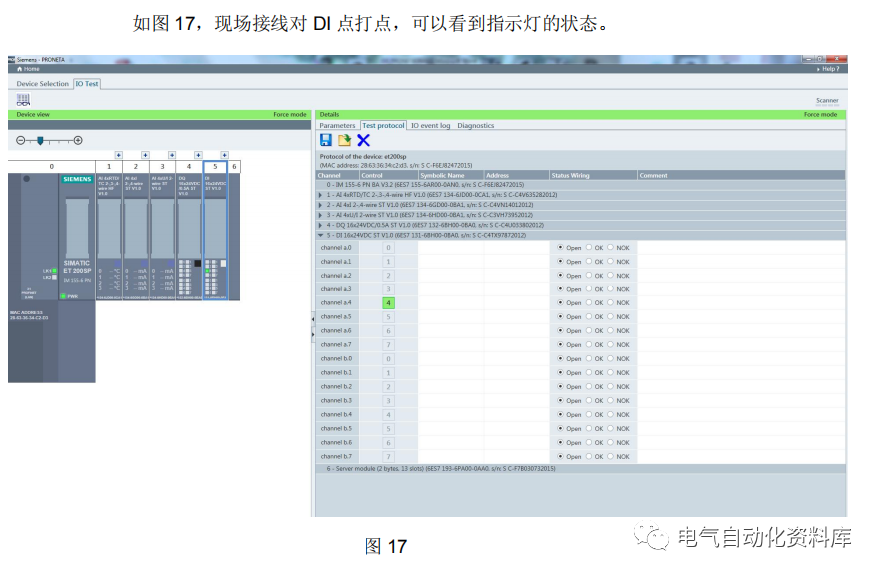This screenshot has width=880, height=576.
Task: Mark channel a.1 as NOK
Action: point(610,261)
